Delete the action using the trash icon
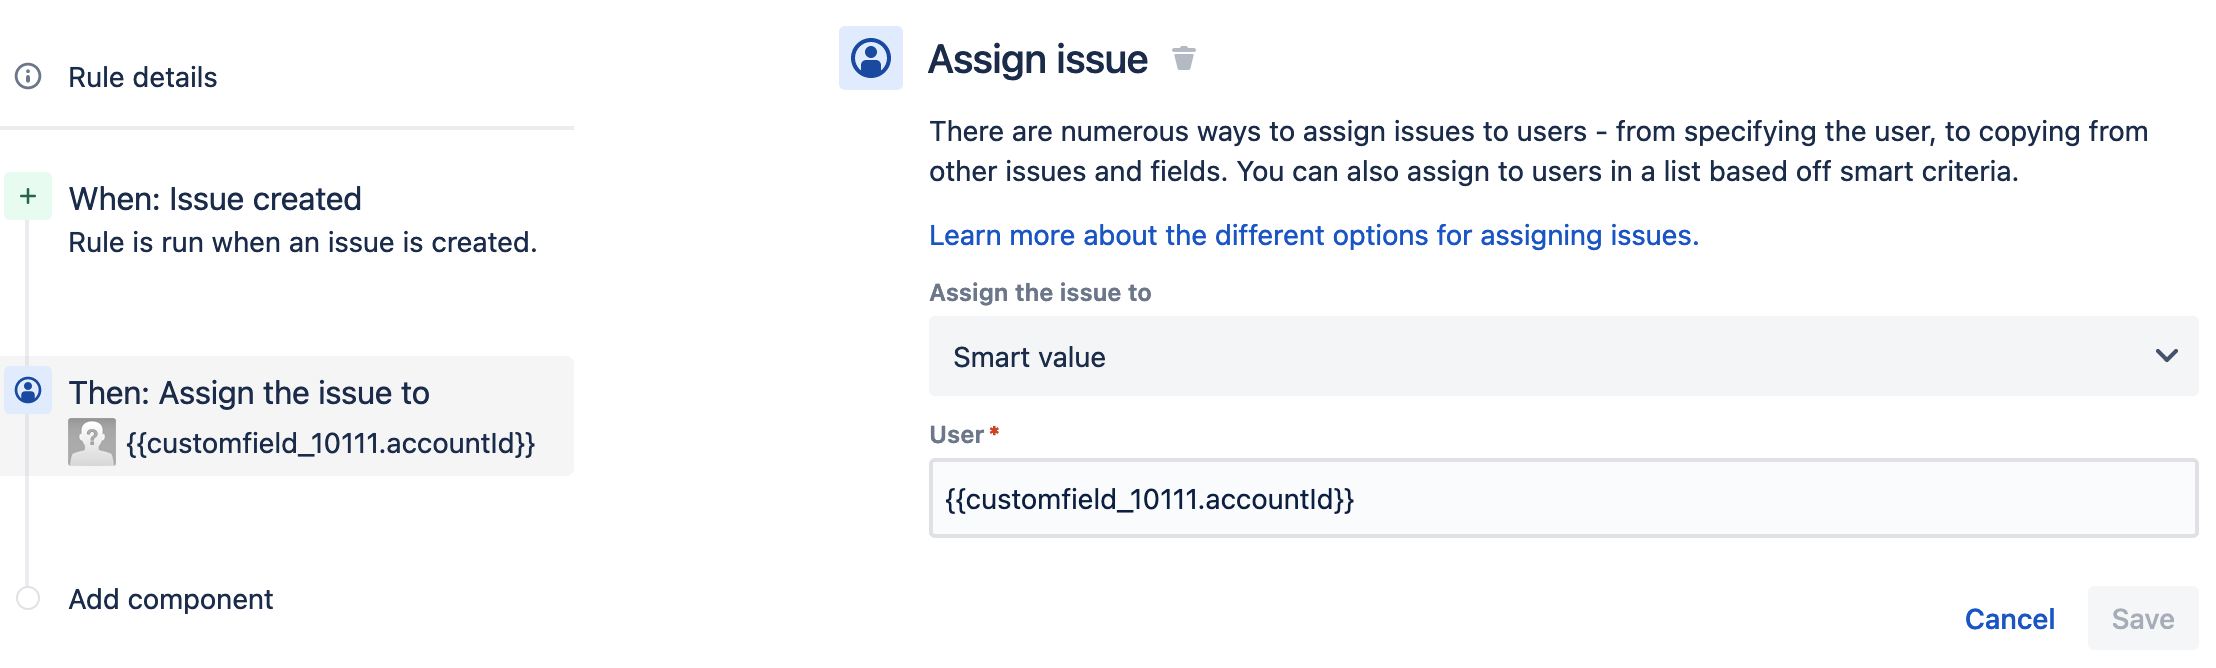2216x668 pixels. click(x=1183, y=59)
